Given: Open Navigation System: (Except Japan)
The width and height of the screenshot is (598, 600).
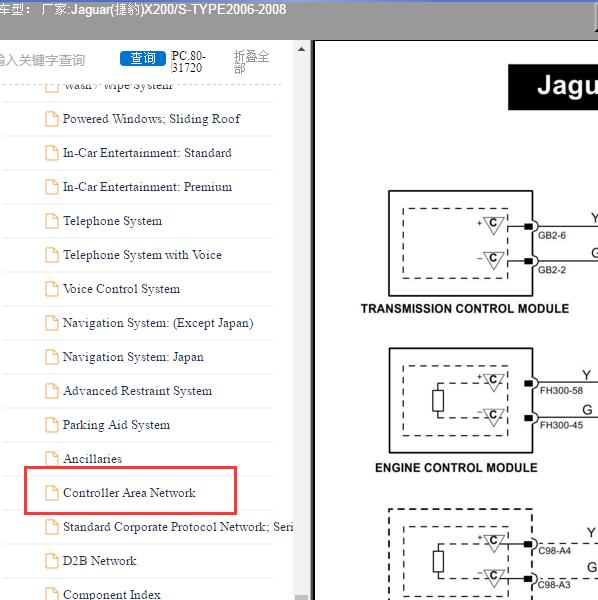Looking at the screenshot, I should pos(158,323).
